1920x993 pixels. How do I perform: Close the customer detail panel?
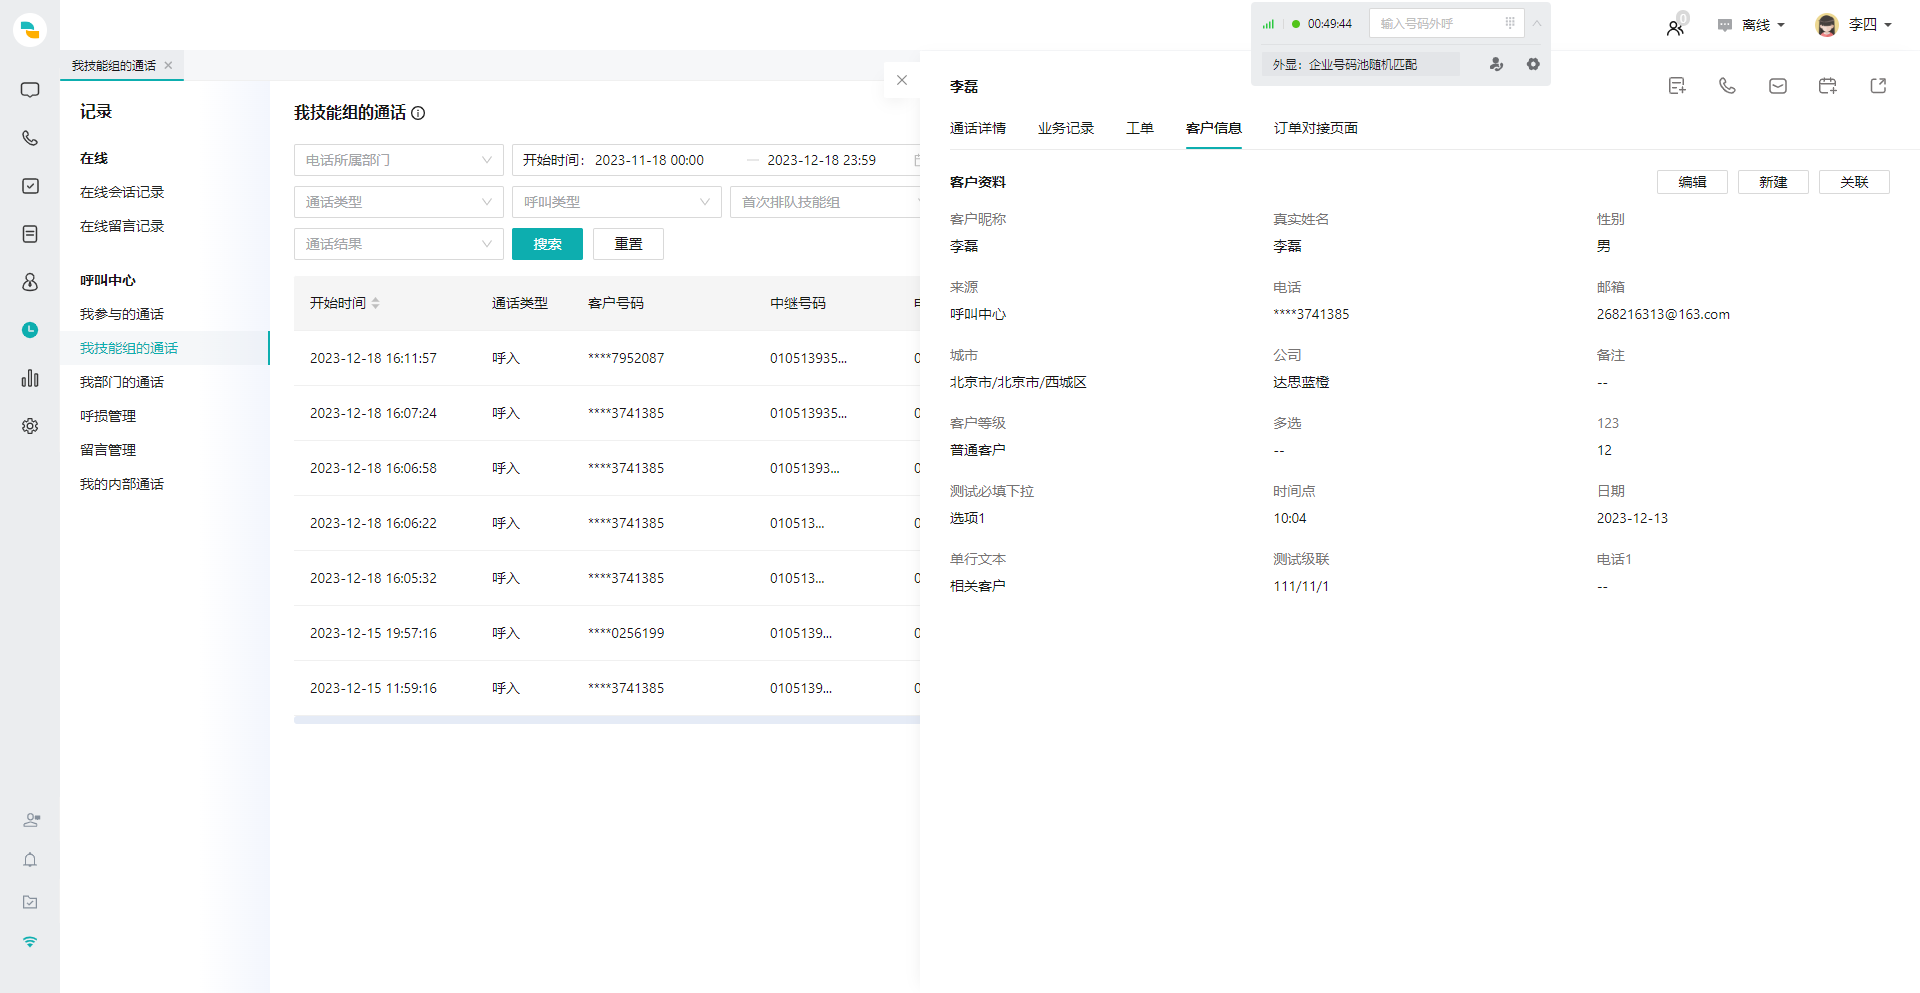tap(902, 80)
